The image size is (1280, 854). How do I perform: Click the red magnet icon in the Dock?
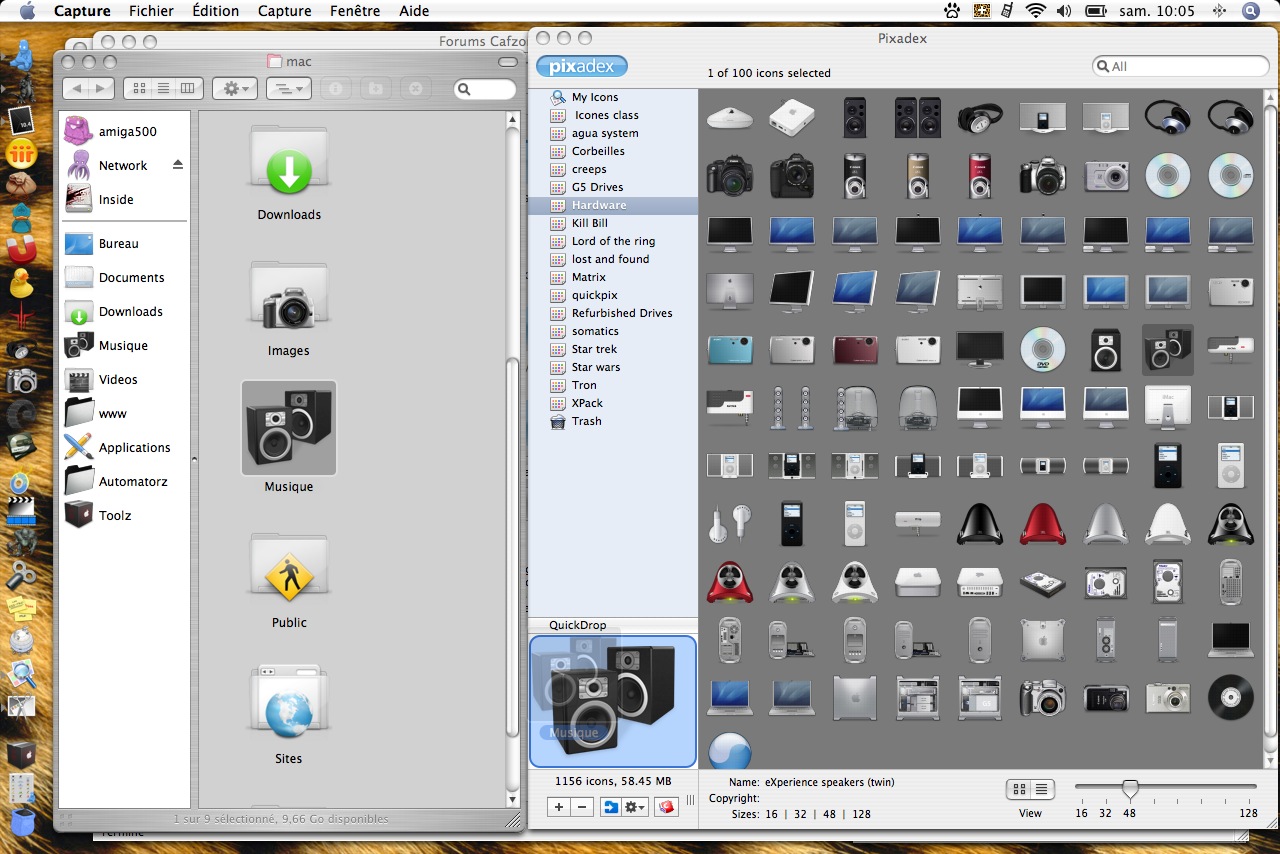21,250
